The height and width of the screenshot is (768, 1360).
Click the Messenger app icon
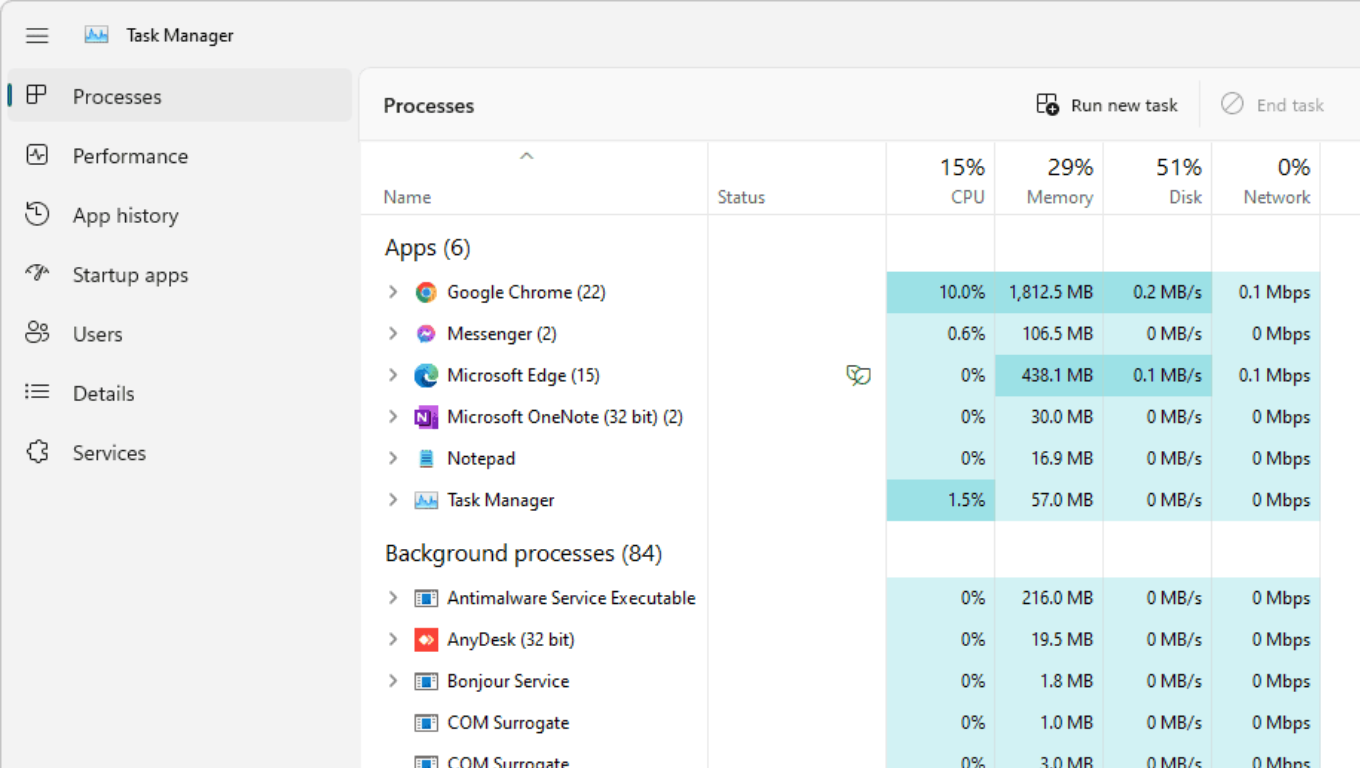426,334
